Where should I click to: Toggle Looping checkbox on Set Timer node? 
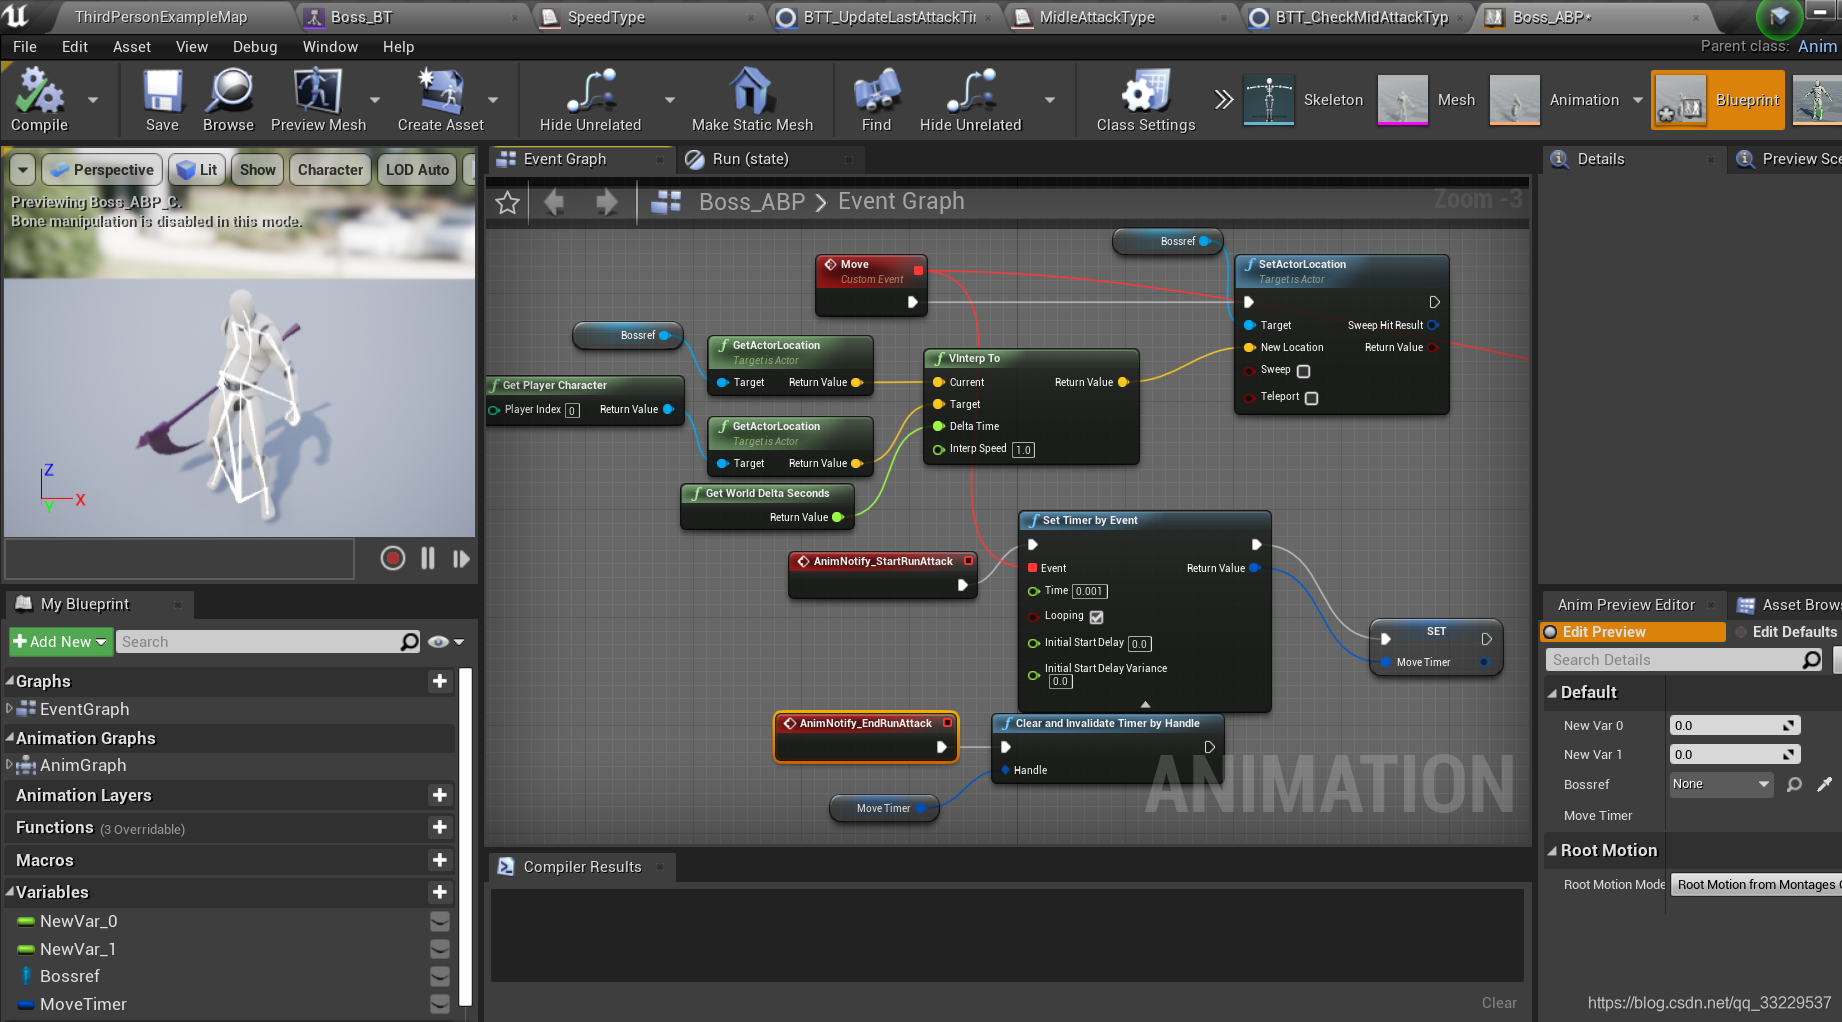[x=1096, y=617]
